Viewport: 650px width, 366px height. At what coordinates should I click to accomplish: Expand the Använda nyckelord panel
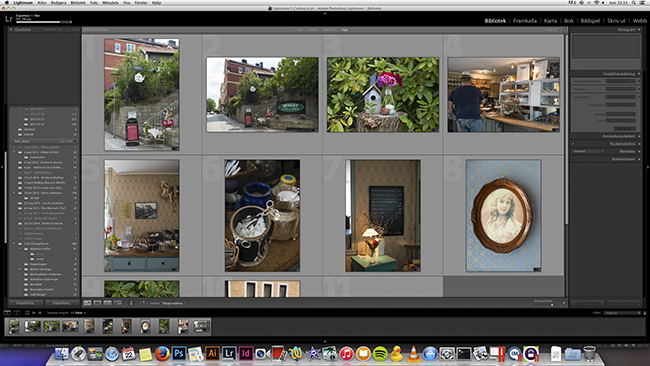pyautogui.click(x=639, y=136)
